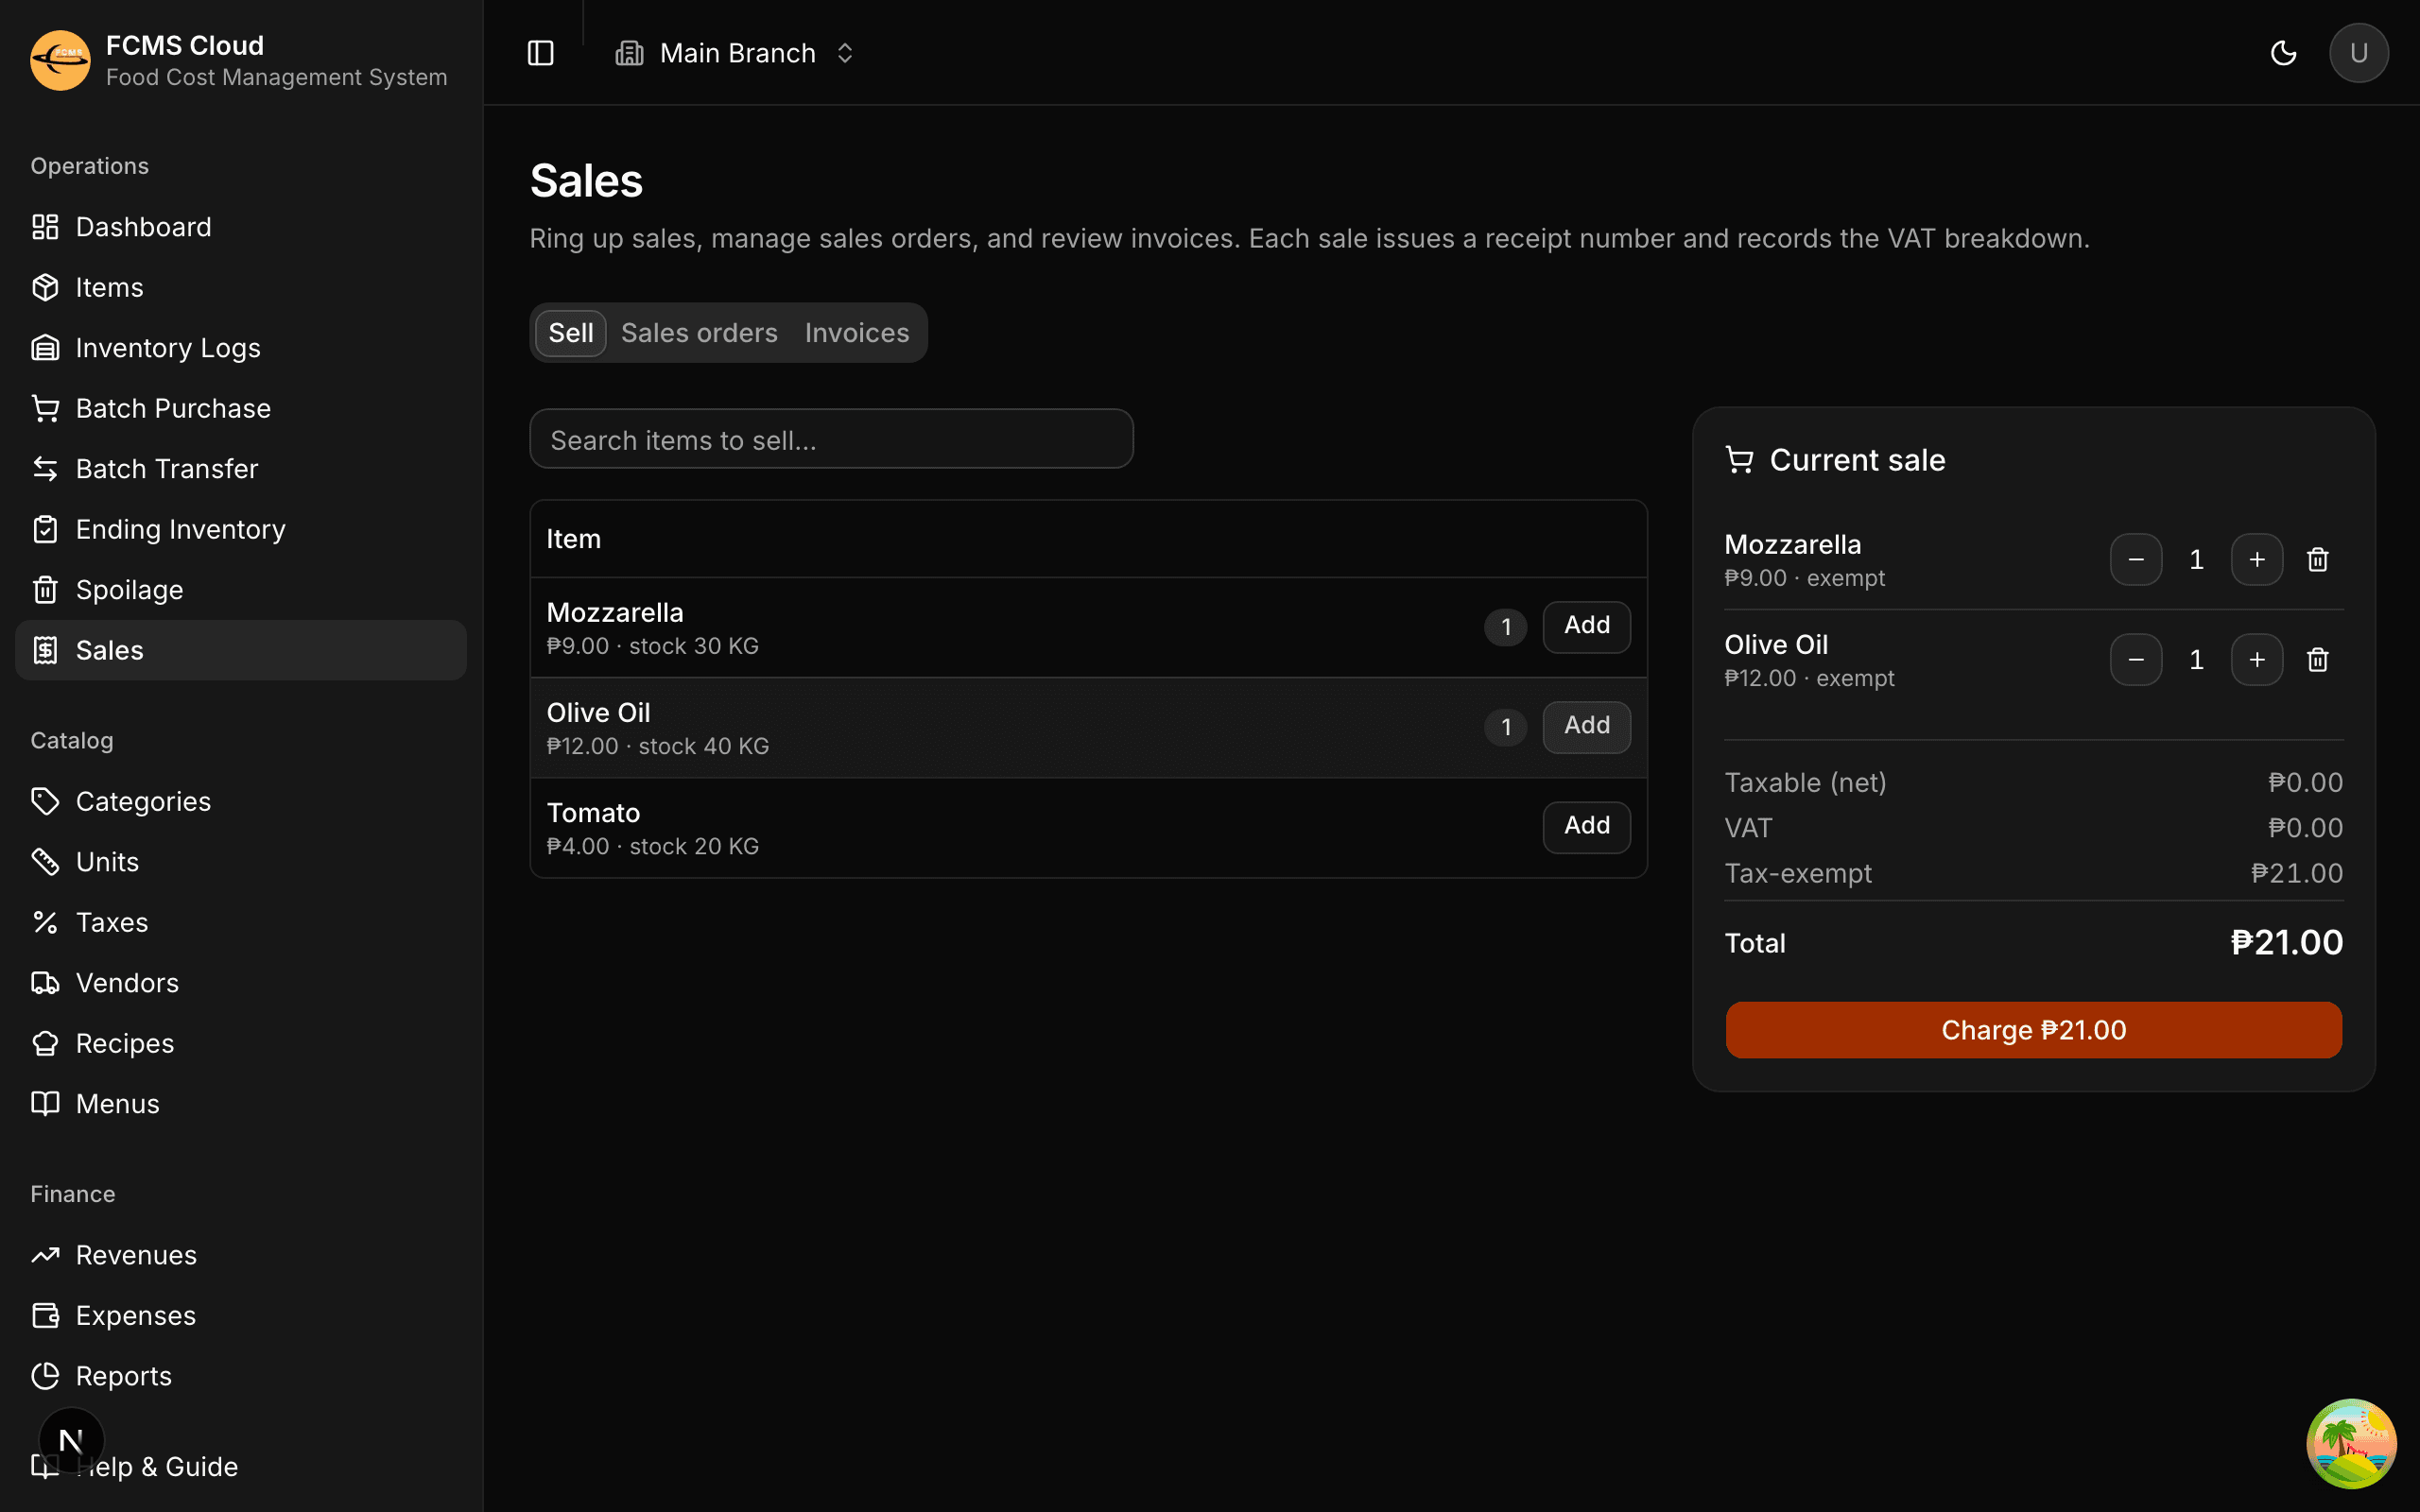The width and height of the screenshot is (2420, 1512).
Task: Click "₱12.00 · stock 40 KG" text
Action: tap(657, 746)
